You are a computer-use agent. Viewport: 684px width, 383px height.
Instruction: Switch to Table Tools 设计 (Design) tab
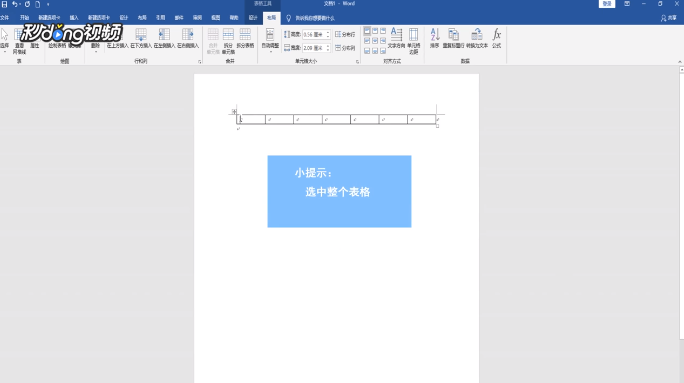point(253,18)
